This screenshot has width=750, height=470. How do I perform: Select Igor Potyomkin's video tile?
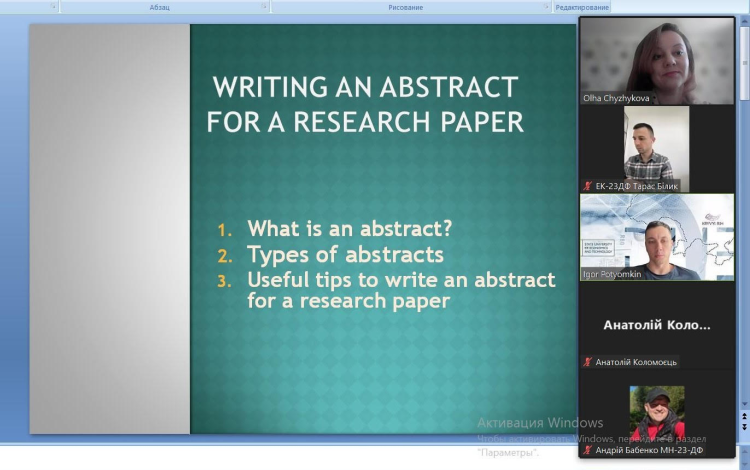click(657, 236)
